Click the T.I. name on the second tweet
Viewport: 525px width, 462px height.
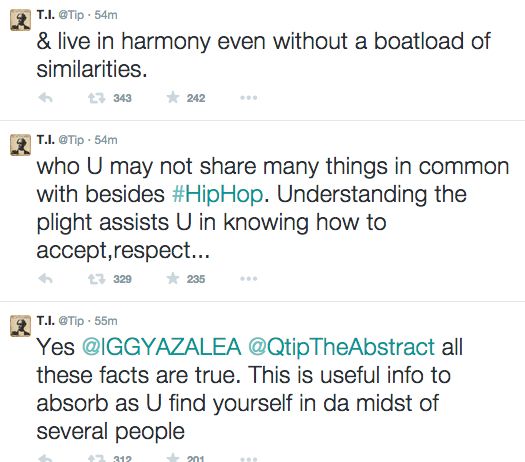click(46, 140)
